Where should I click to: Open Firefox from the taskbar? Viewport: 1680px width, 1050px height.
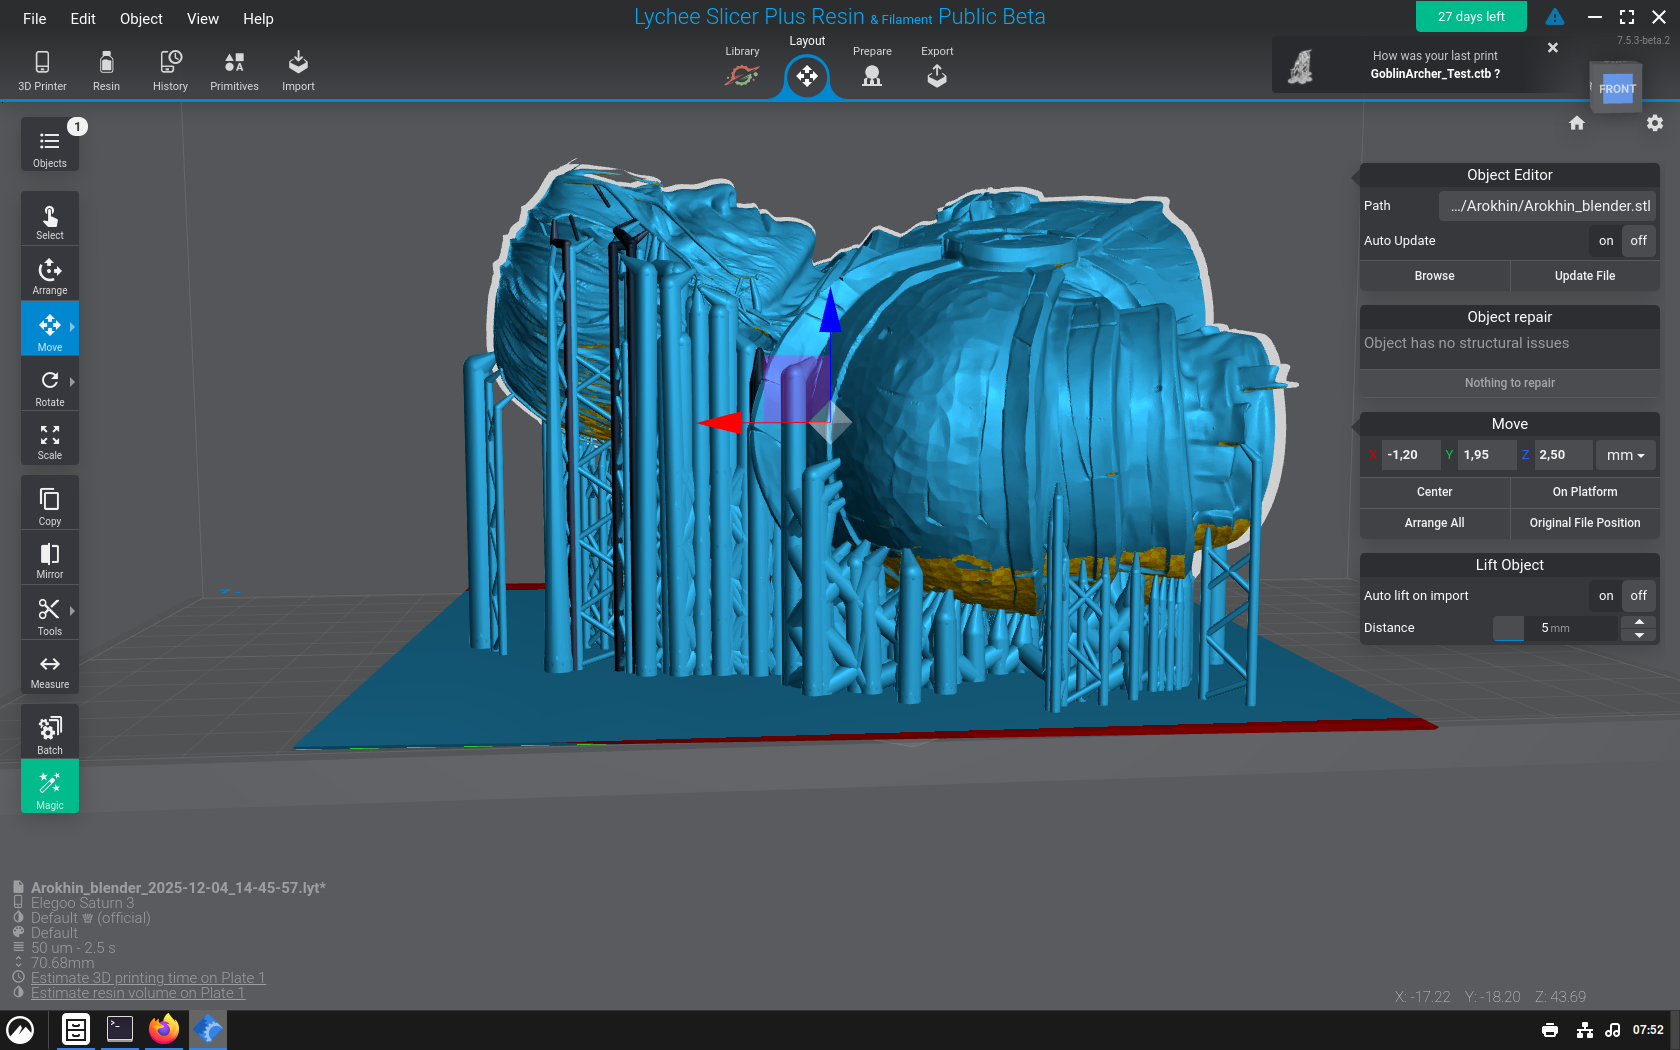click(x=164, y=1029)
